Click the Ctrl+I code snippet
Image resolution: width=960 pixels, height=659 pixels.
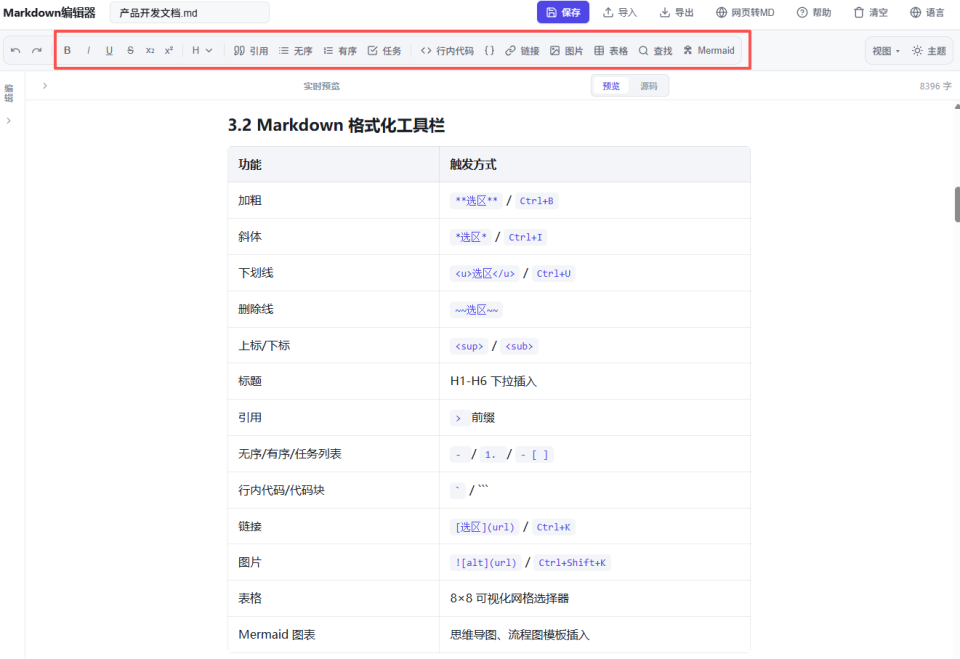click(525, 237)
